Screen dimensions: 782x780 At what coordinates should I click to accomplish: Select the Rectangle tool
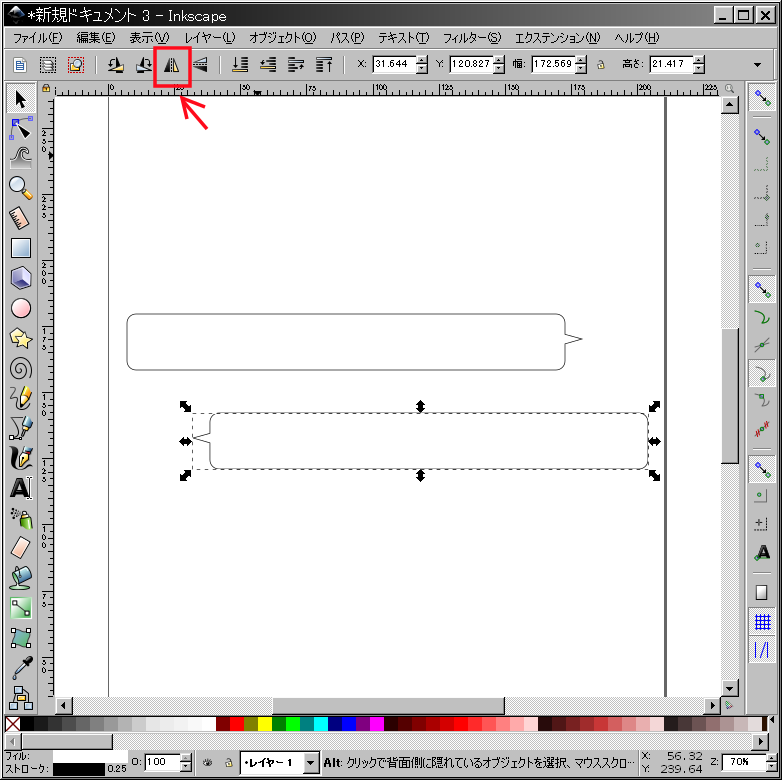20,248
